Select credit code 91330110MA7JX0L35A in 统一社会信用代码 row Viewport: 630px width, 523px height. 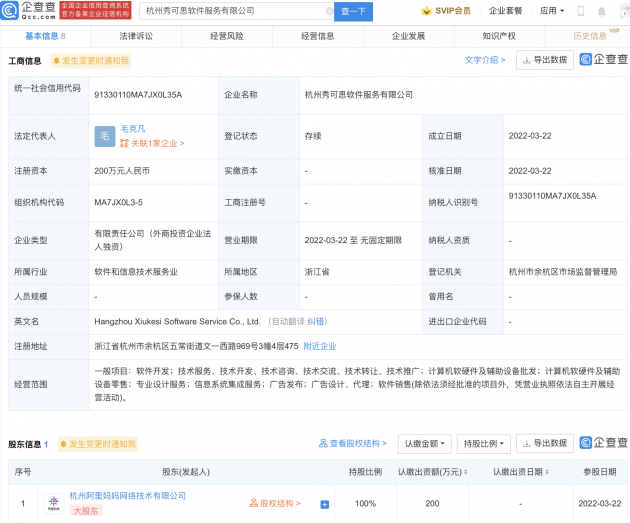[x=138, y=95]
